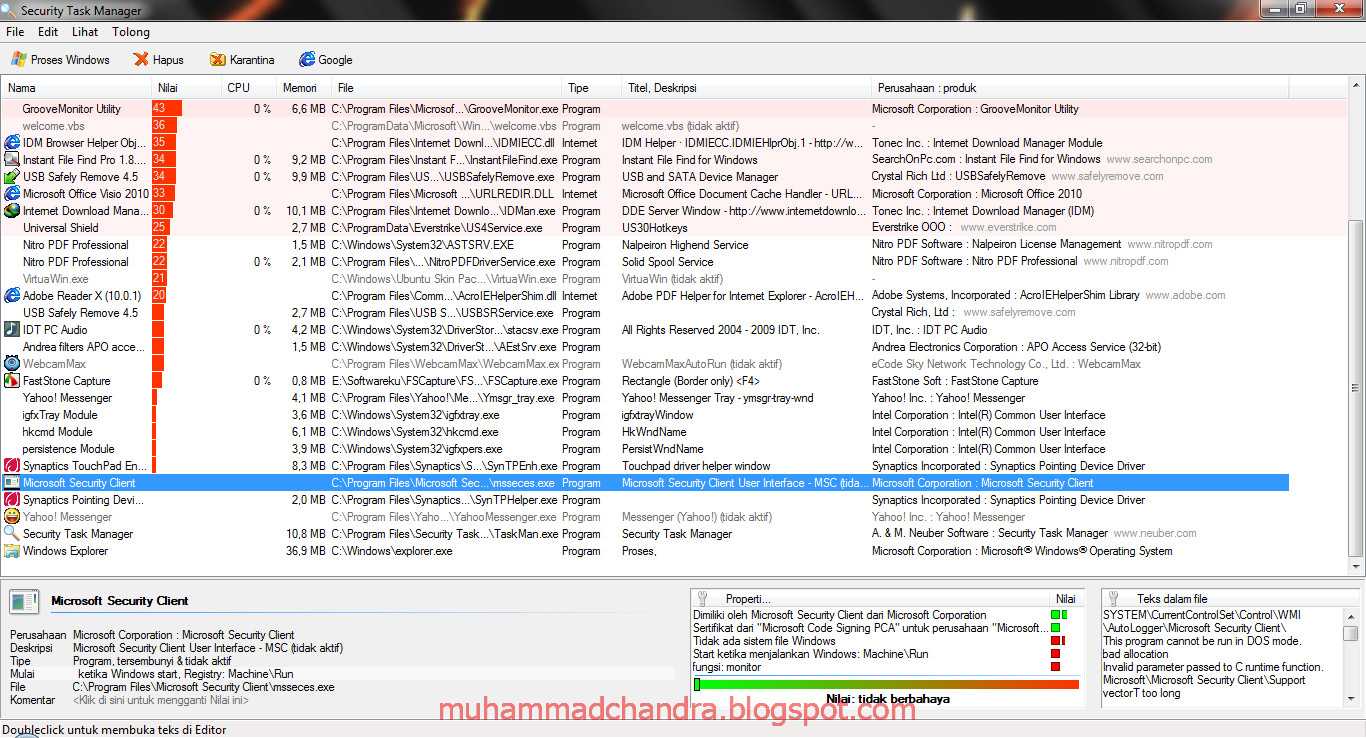Click the Internet Download Manager globe icon
1366x738 pixels.
12,211
